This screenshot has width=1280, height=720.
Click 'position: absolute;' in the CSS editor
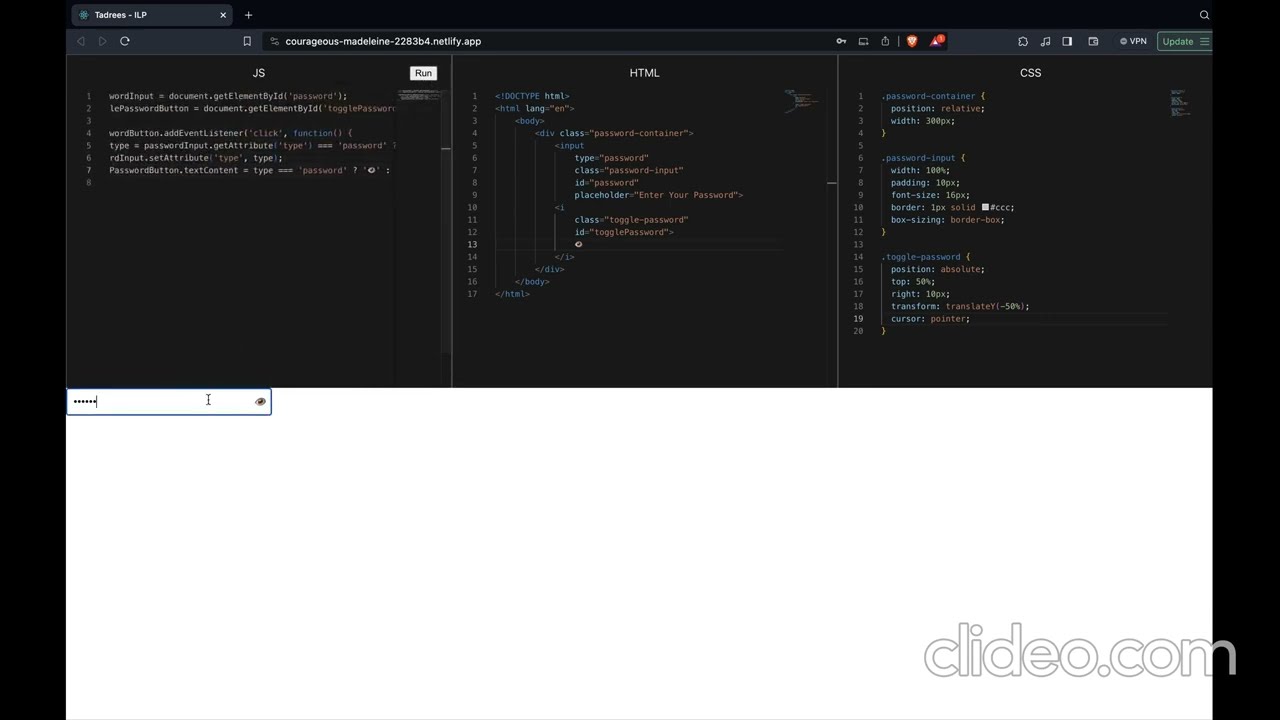click(938, 269)
